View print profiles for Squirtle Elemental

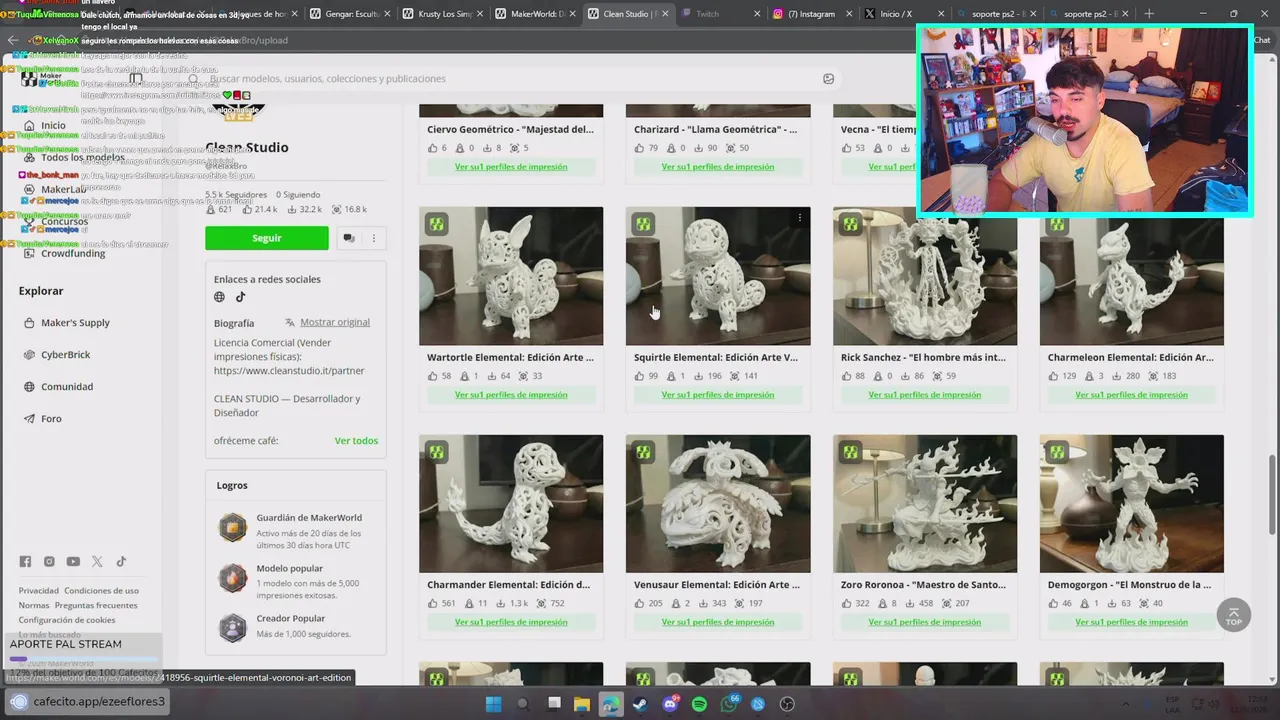click(x=718, y=395)
